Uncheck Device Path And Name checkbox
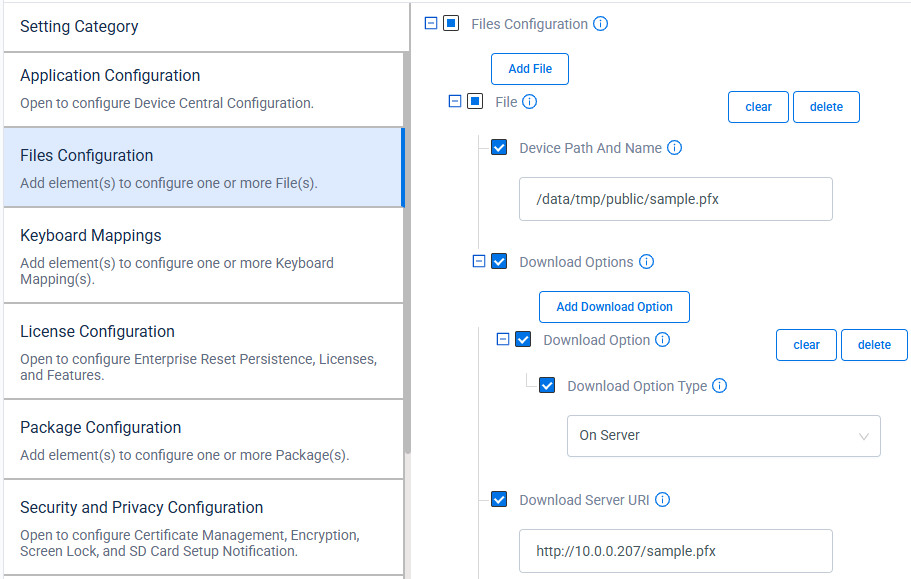911x579 pixels. pos(499,148)
